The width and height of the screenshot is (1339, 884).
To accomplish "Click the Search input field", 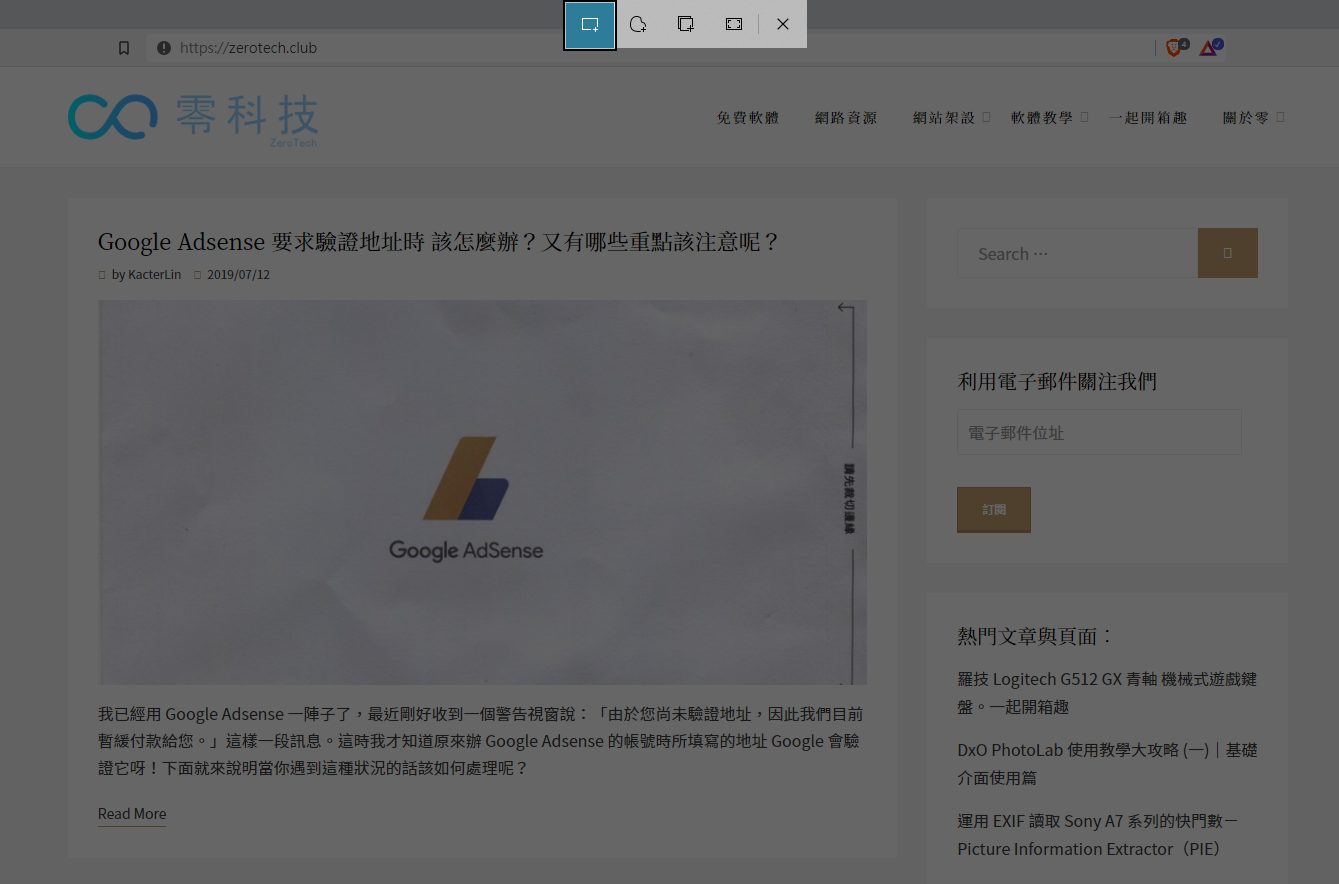I will click(1076, 254).
